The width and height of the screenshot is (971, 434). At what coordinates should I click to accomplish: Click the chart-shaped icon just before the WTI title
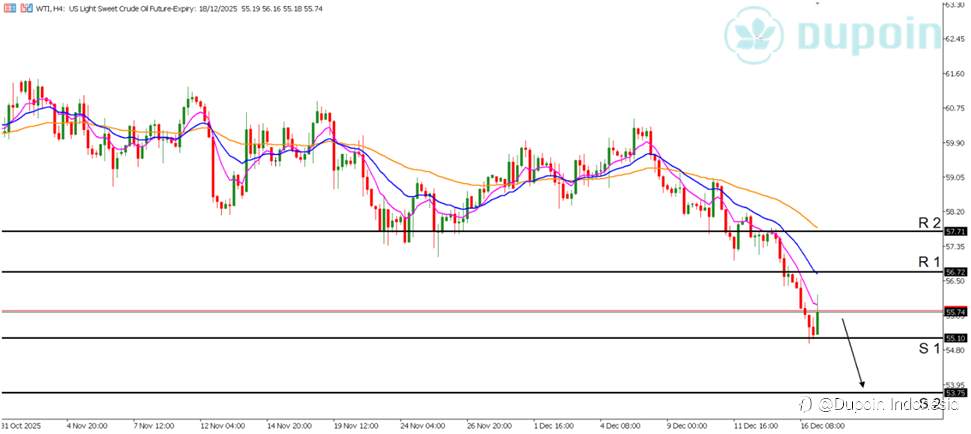coord(25,9)
